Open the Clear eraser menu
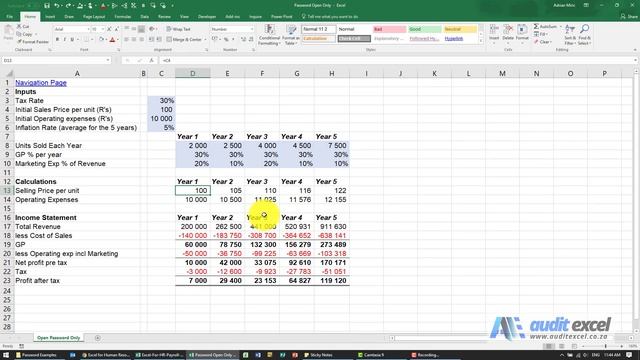This screenshot has width=640, height=360. coord(542,42)
